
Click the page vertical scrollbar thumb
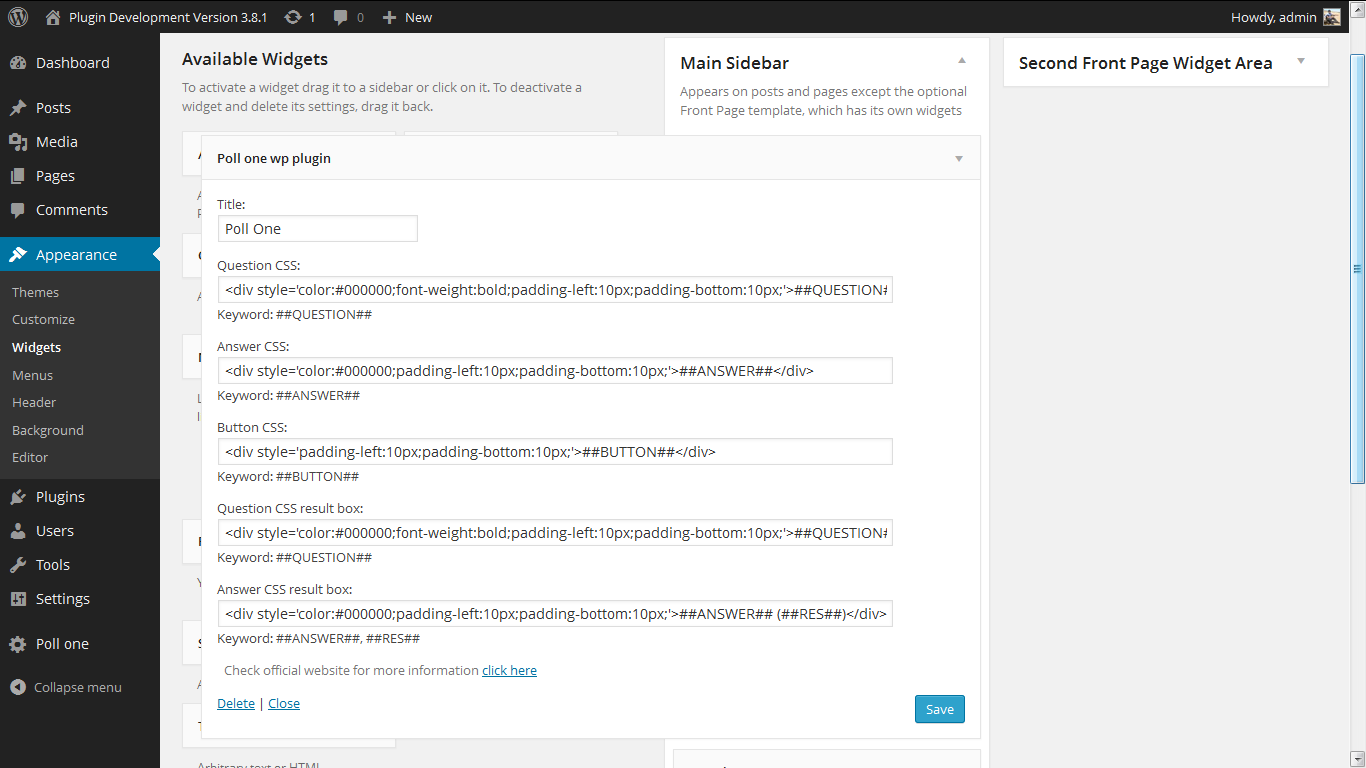click(x=1357, y=269)
